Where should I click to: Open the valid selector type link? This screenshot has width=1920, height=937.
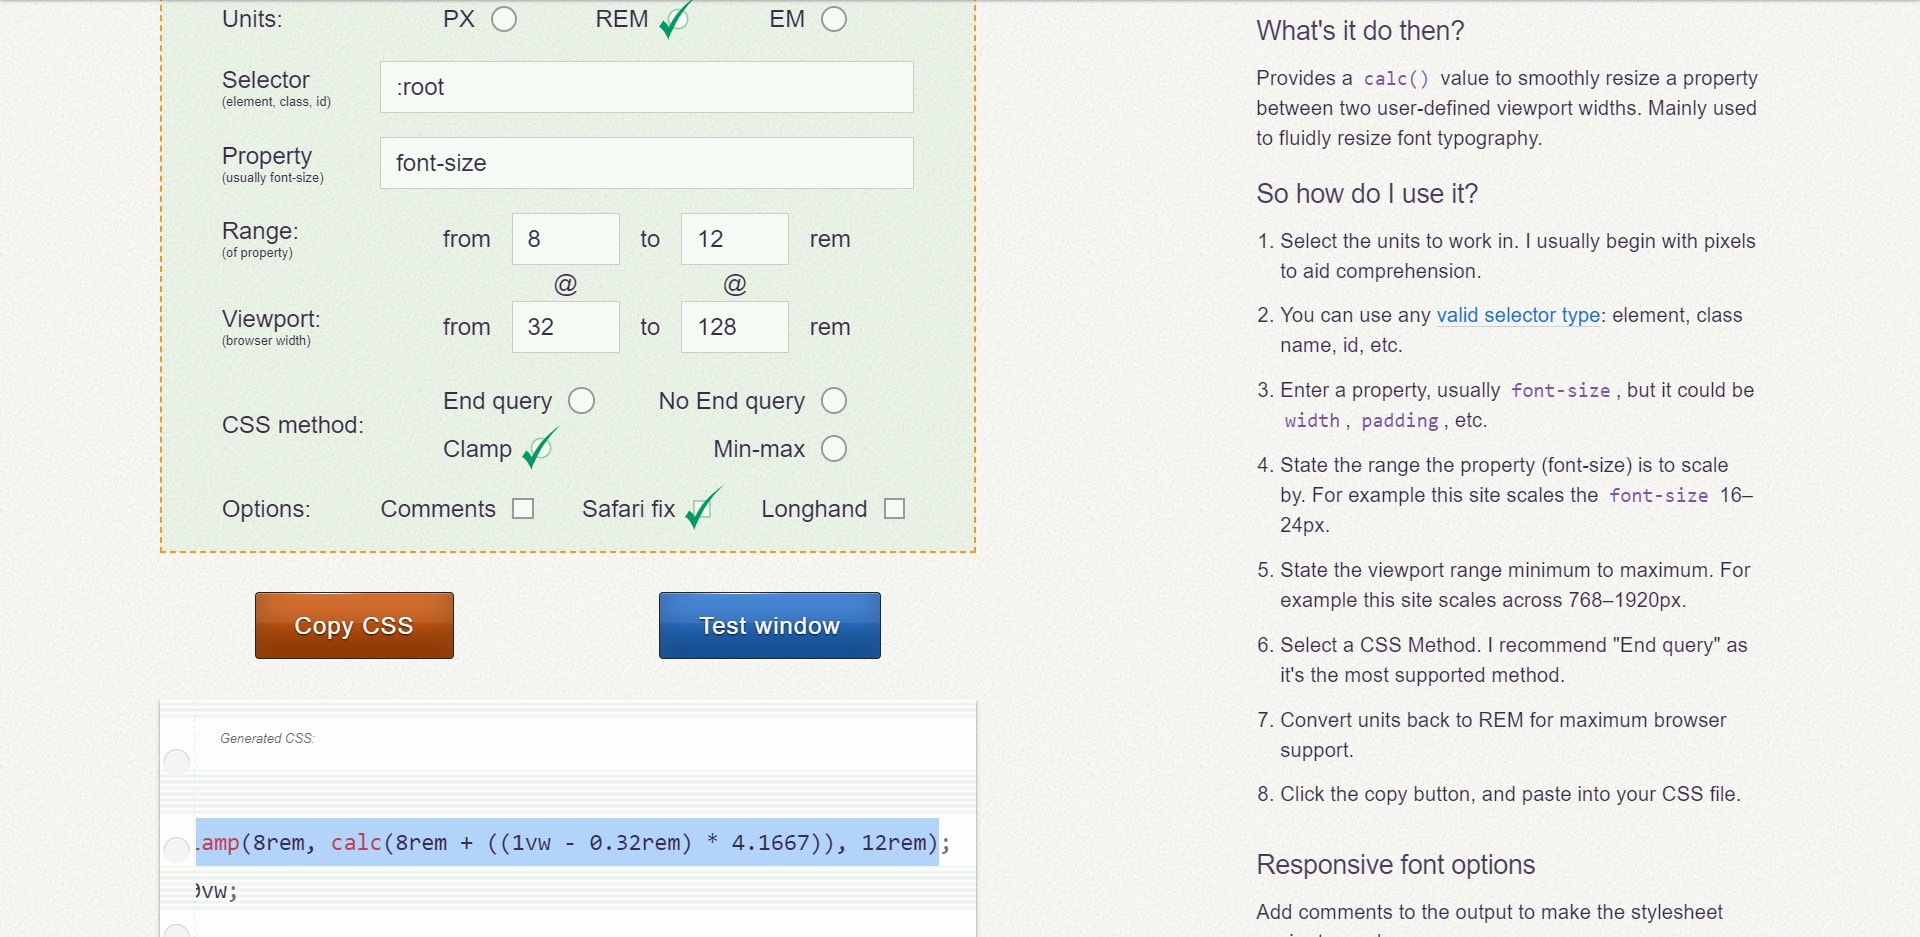coord(1518,315)
